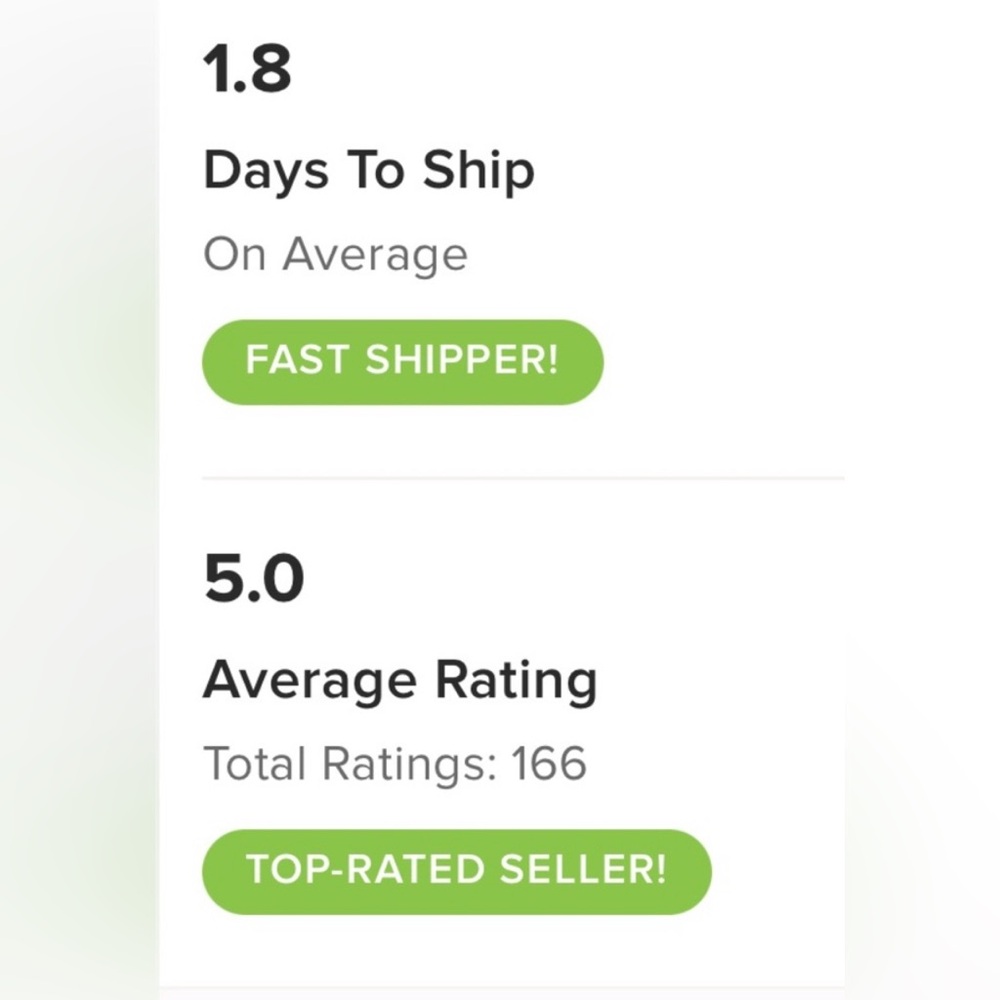1000x1000 pixels.
Task: Click the green TOP-RATED SELLER pill
Action: (457, 870)
